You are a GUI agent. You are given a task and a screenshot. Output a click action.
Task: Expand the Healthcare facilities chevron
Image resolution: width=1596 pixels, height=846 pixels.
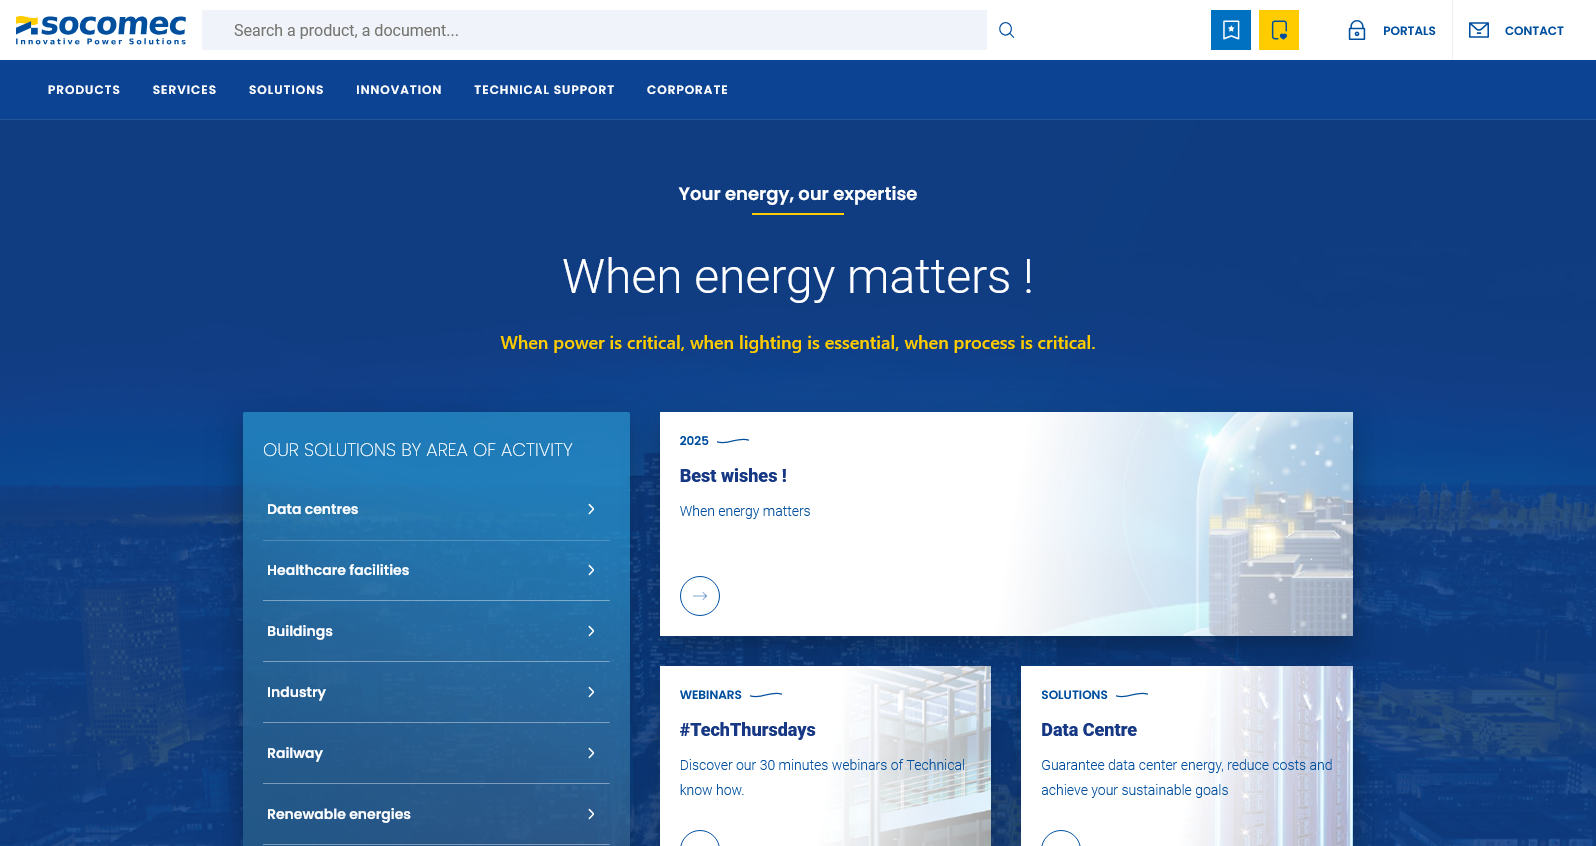coord(591,570)
